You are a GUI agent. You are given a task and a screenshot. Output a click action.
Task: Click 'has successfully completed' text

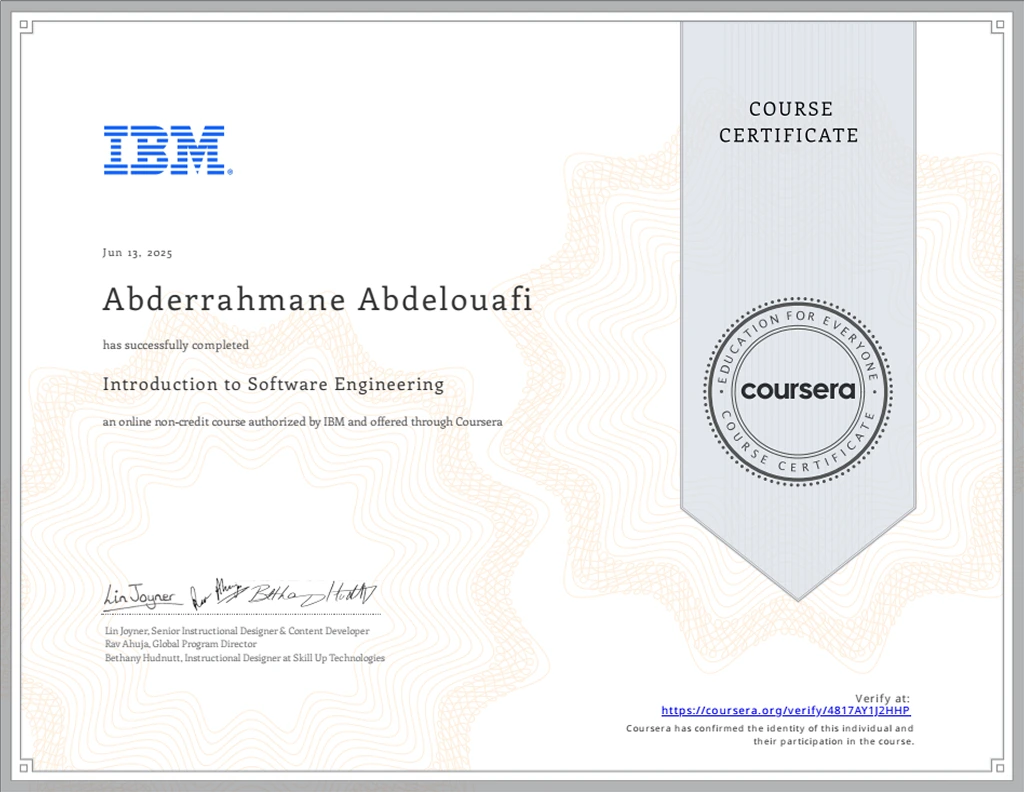pyautogui.click(x=176, y=345)
